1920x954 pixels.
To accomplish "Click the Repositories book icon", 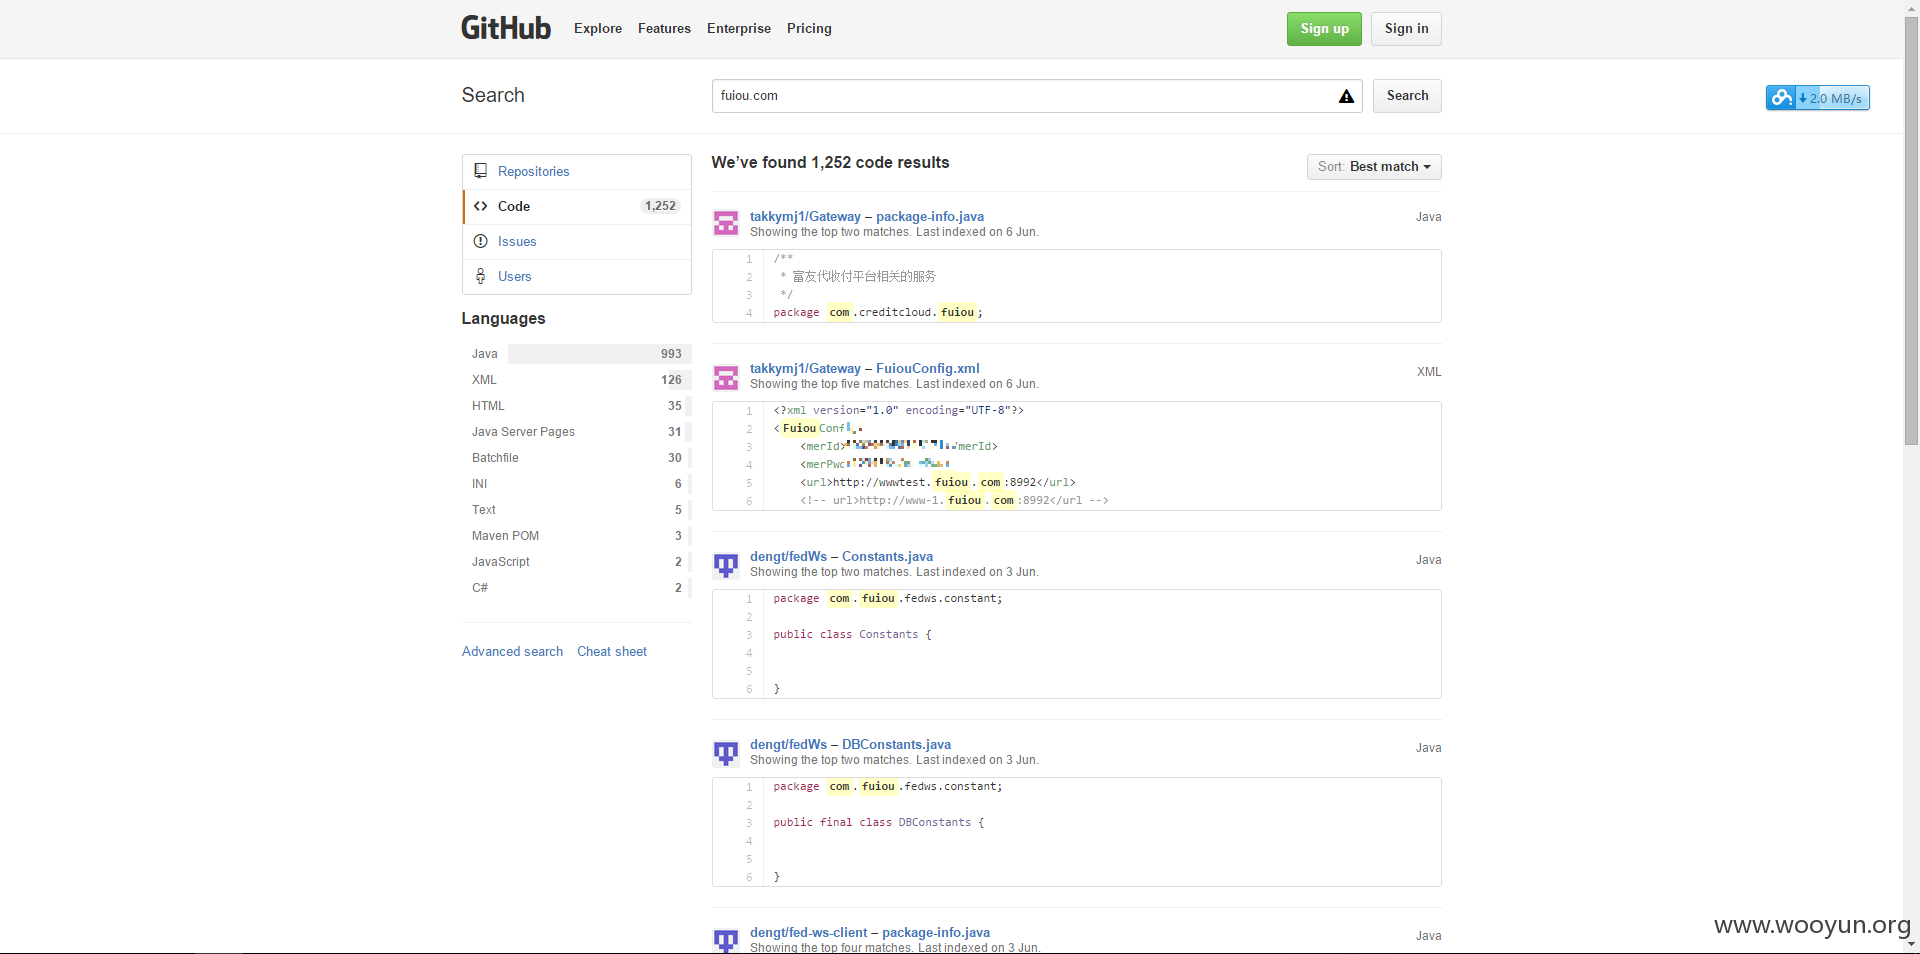I will (481, 171).
